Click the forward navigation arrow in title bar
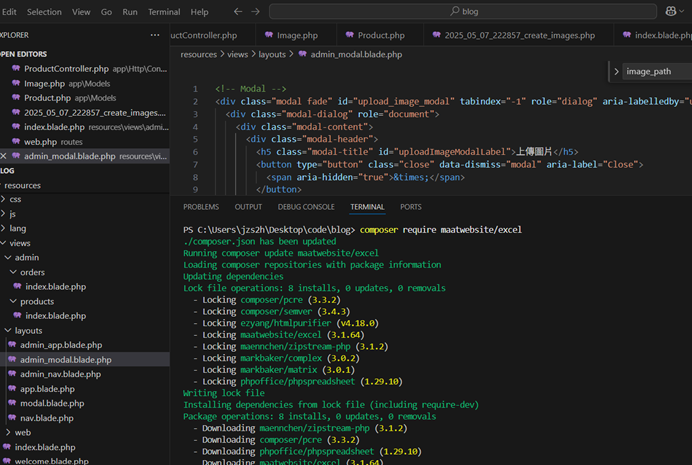Screen dimensions: 692x465 pyautogui.click(x=255, y=11)
